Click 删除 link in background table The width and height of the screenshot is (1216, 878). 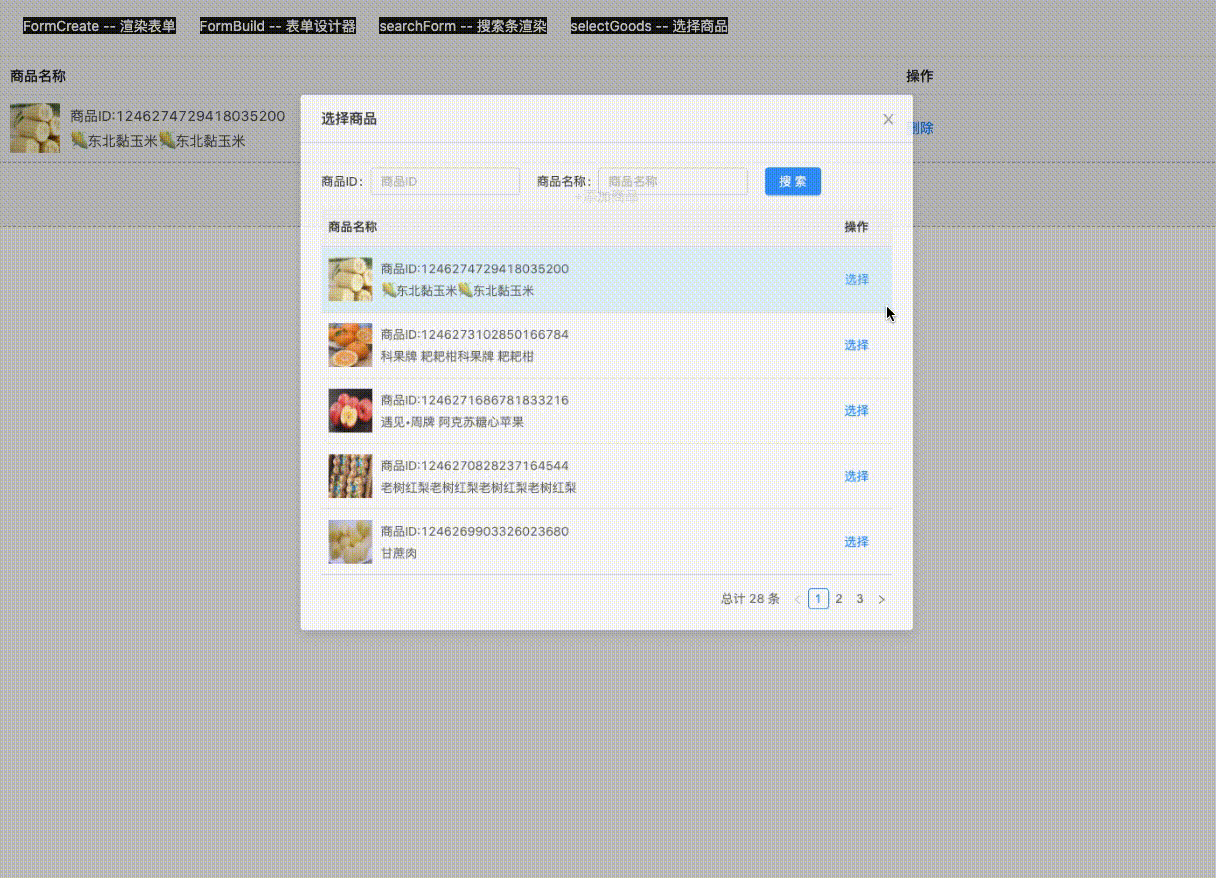(x=920, y=128)
